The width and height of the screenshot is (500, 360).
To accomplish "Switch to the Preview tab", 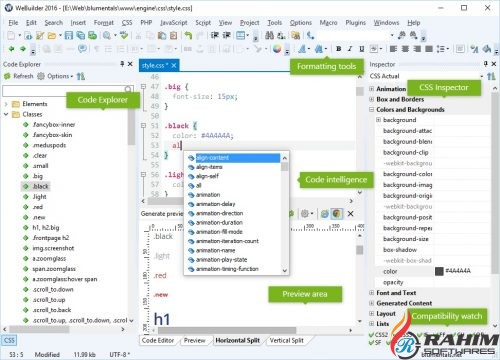I will click(194, 340).
